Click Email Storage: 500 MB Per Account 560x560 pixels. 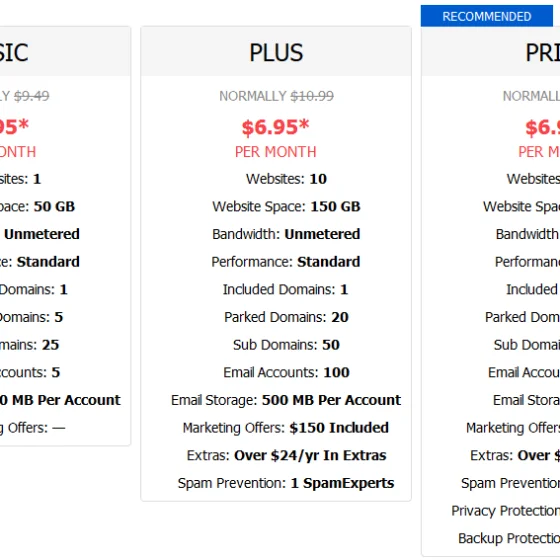(286, 400)
